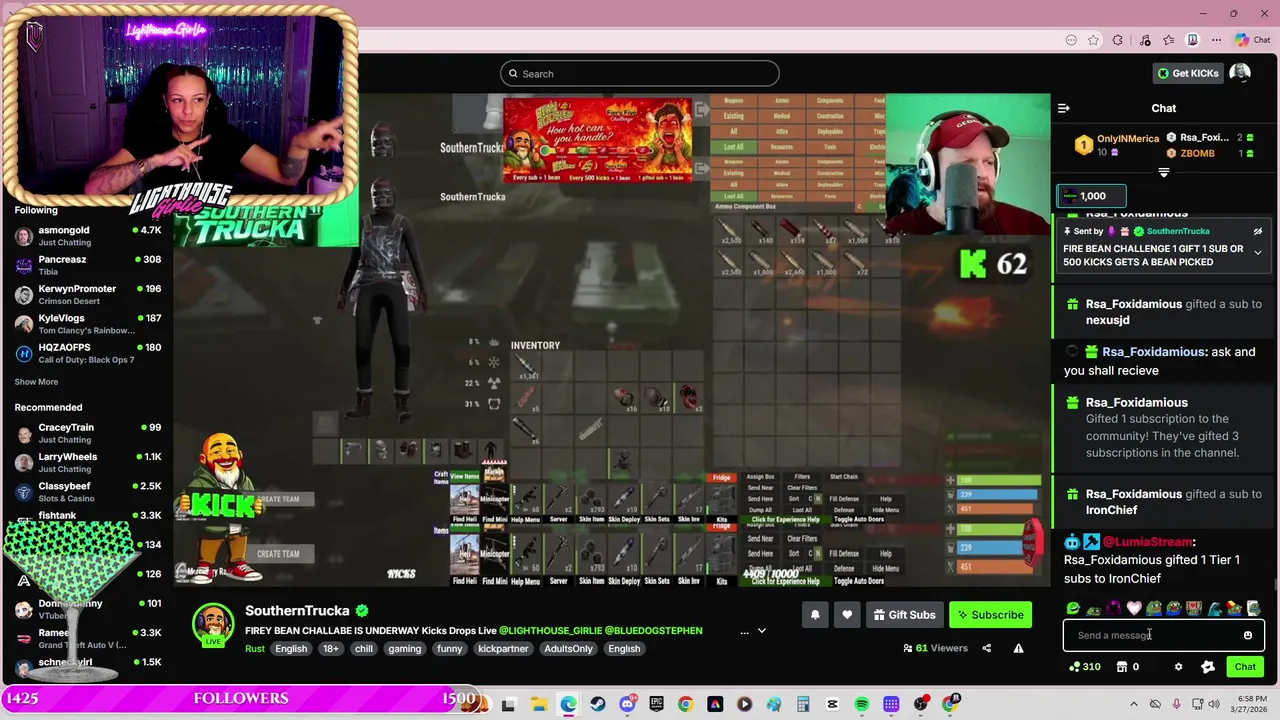Viewport: 1280px width, 720px height.
Task: Expand the stream description chevron
Action: pos(762,631)
